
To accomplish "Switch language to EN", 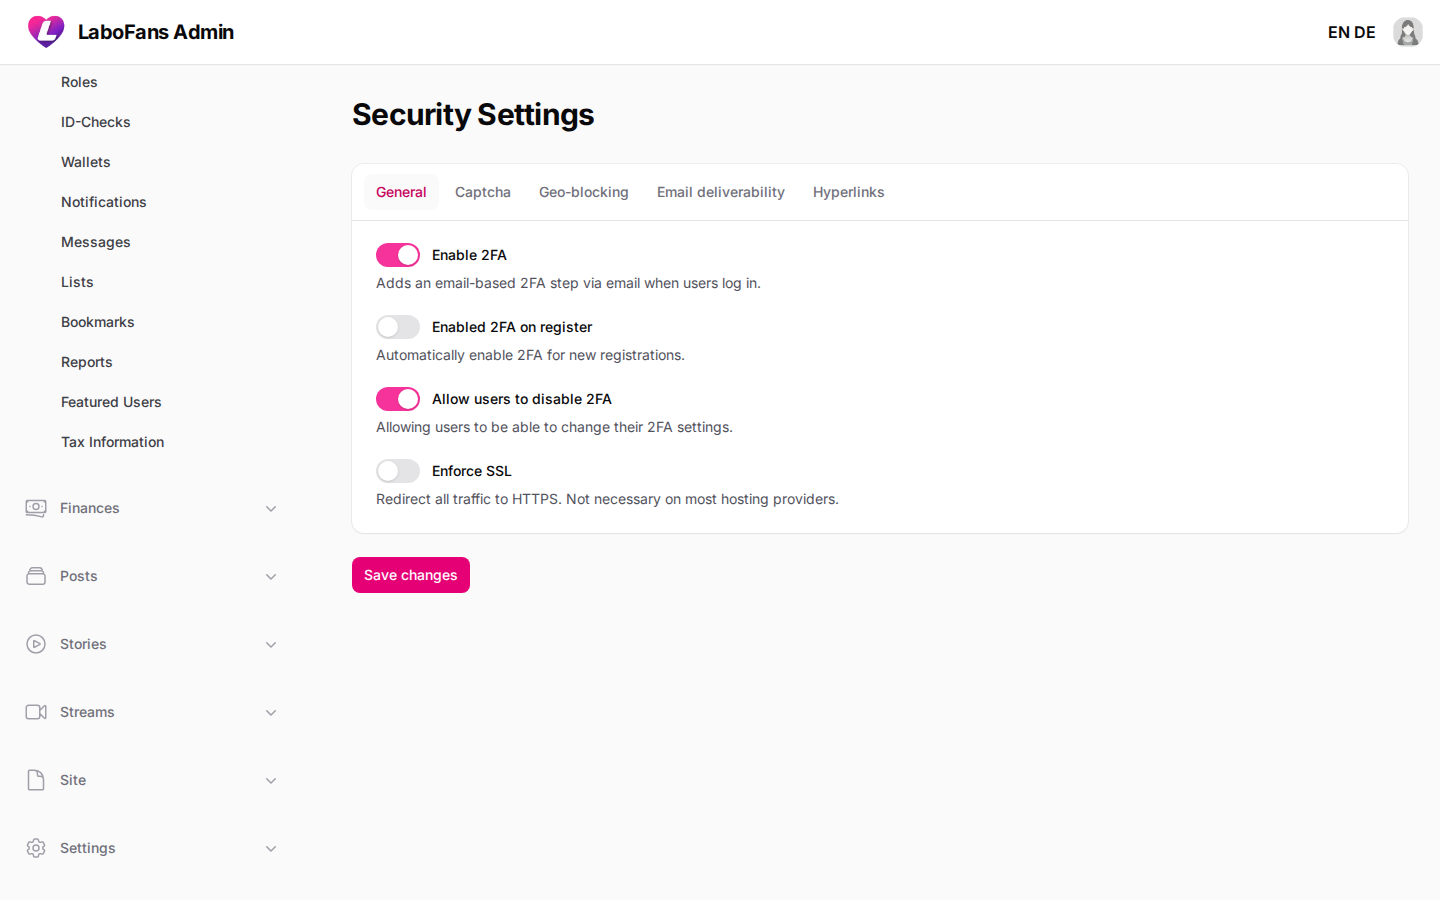I will click(x=1338, y=32).
